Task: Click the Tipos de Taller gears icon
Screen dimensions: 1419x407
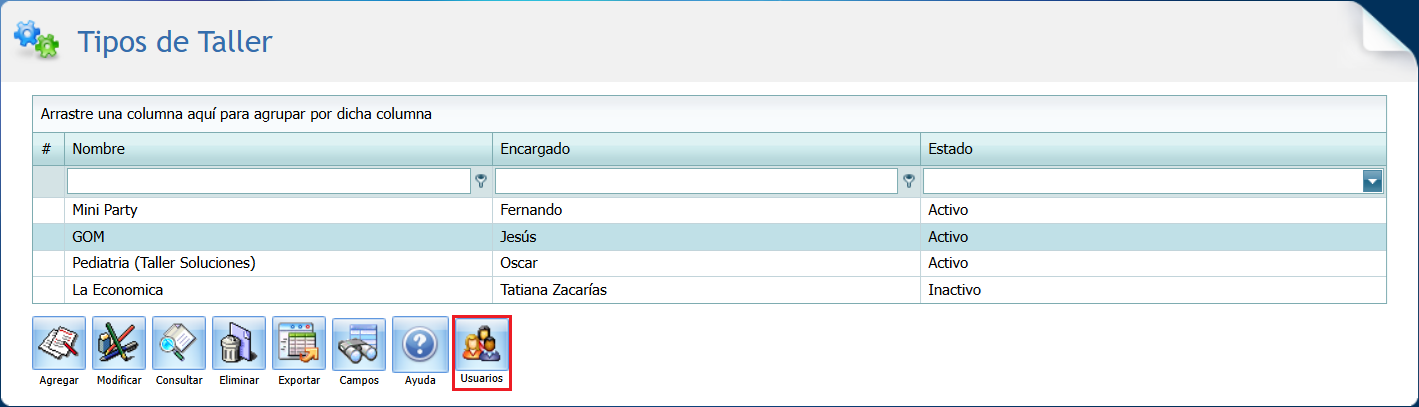Action: pyautogui.click(x=36, y=39)
